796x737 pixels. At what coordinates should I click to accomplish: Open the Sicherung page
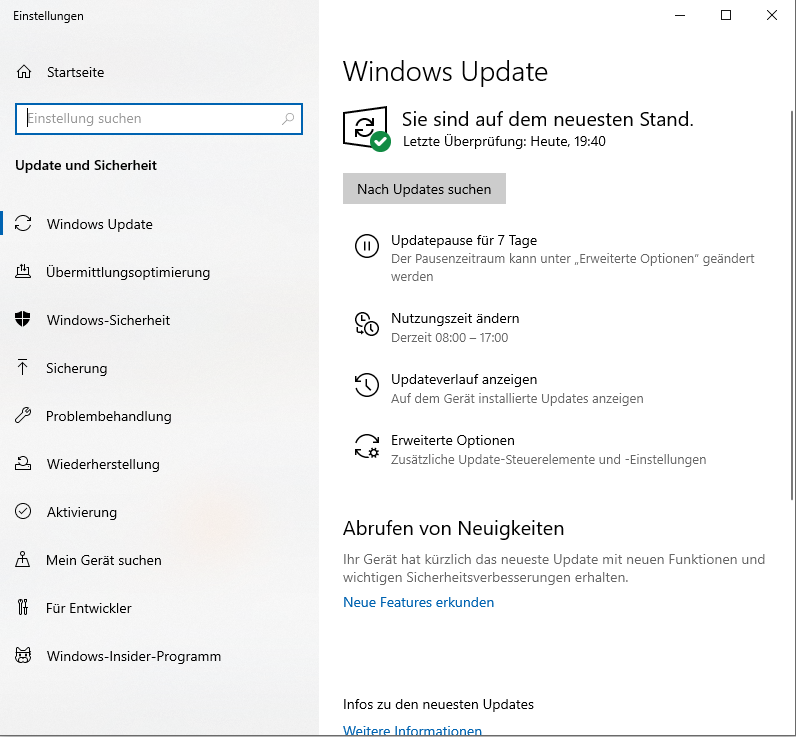pyautogui.click(x=77, y=368)
